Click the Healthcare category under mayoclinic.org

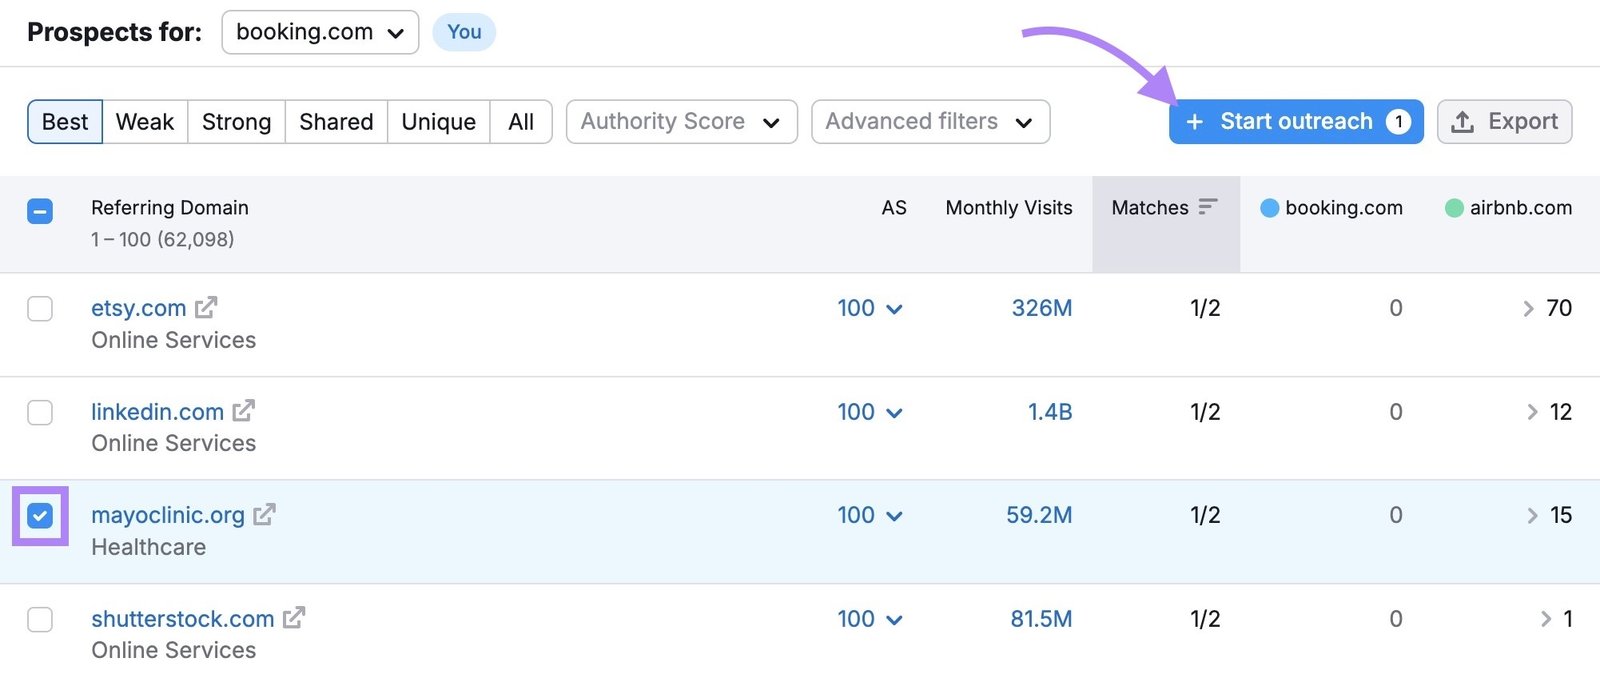148,547
